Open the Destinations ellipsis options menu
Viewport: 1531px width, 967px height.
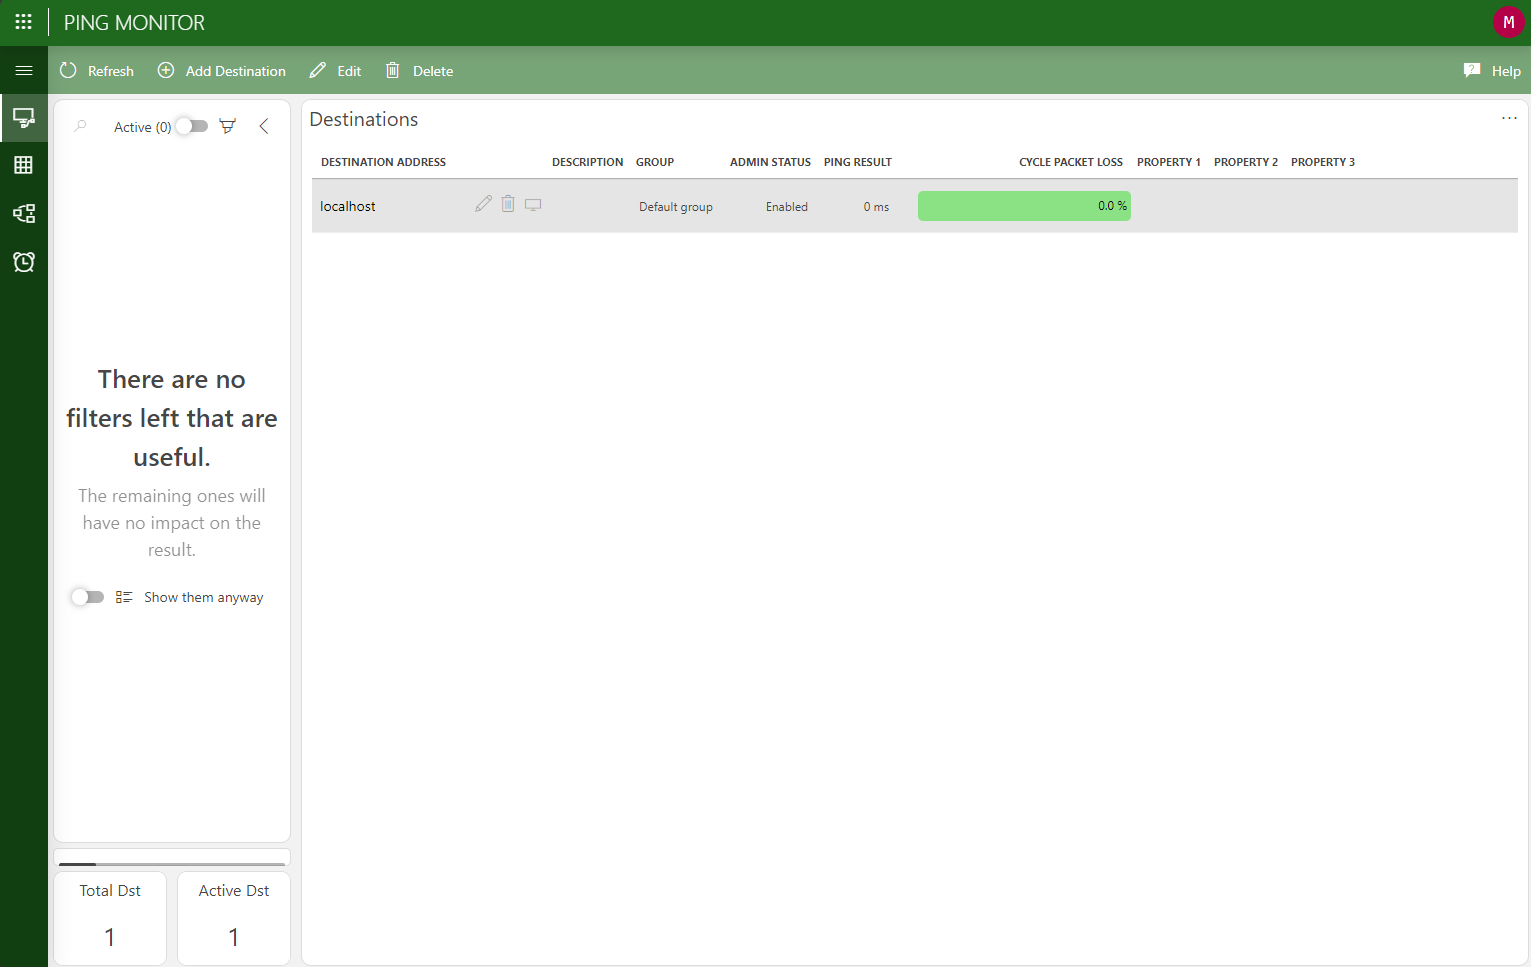(1509, 118)
